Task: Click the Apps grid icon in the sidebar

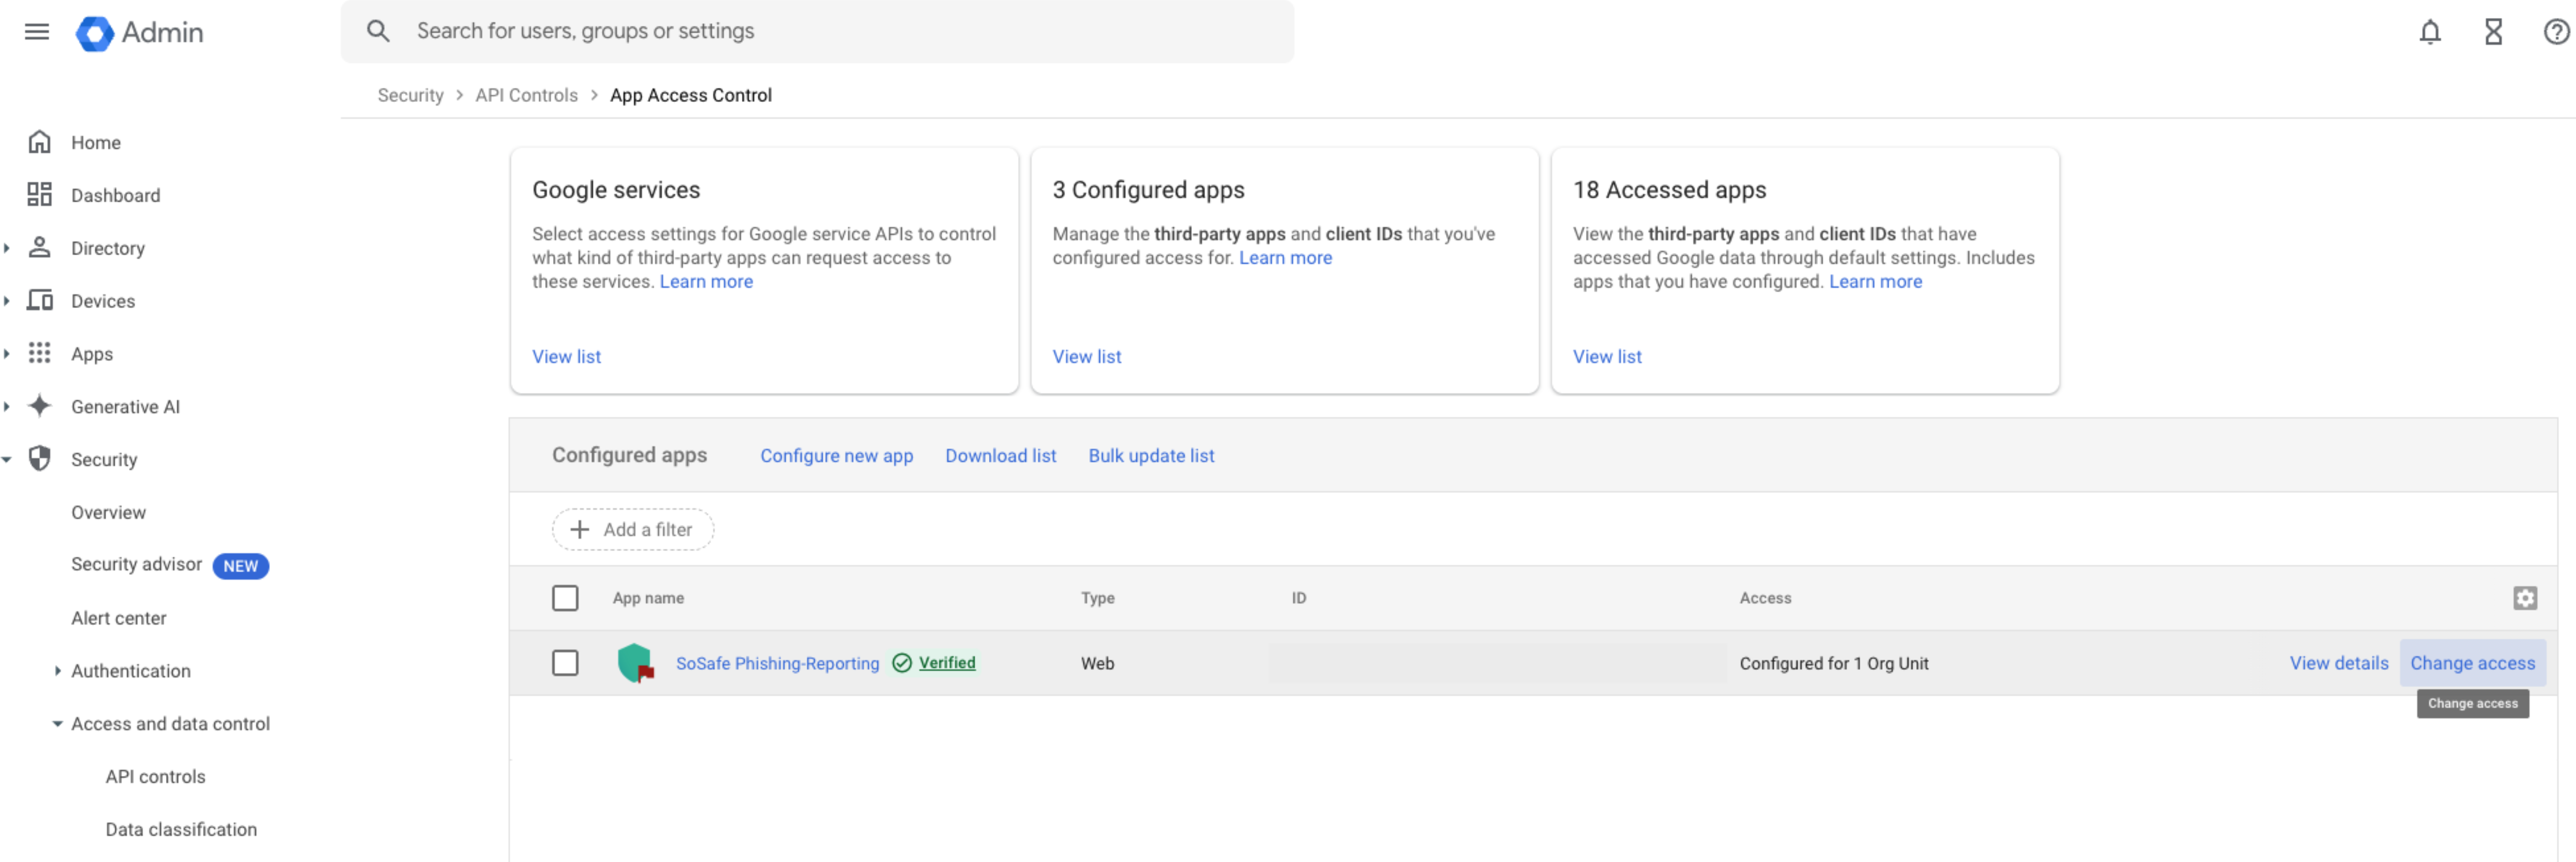Action: [40, 353]
